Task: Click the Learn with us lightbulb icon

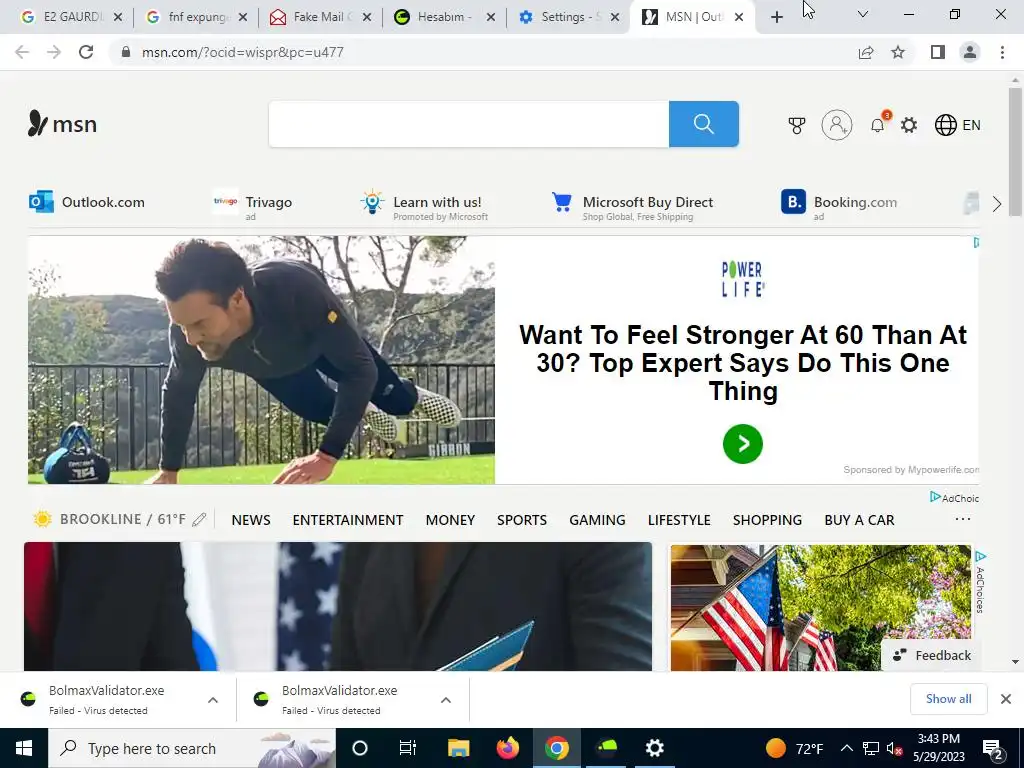Action: [372, 202]
